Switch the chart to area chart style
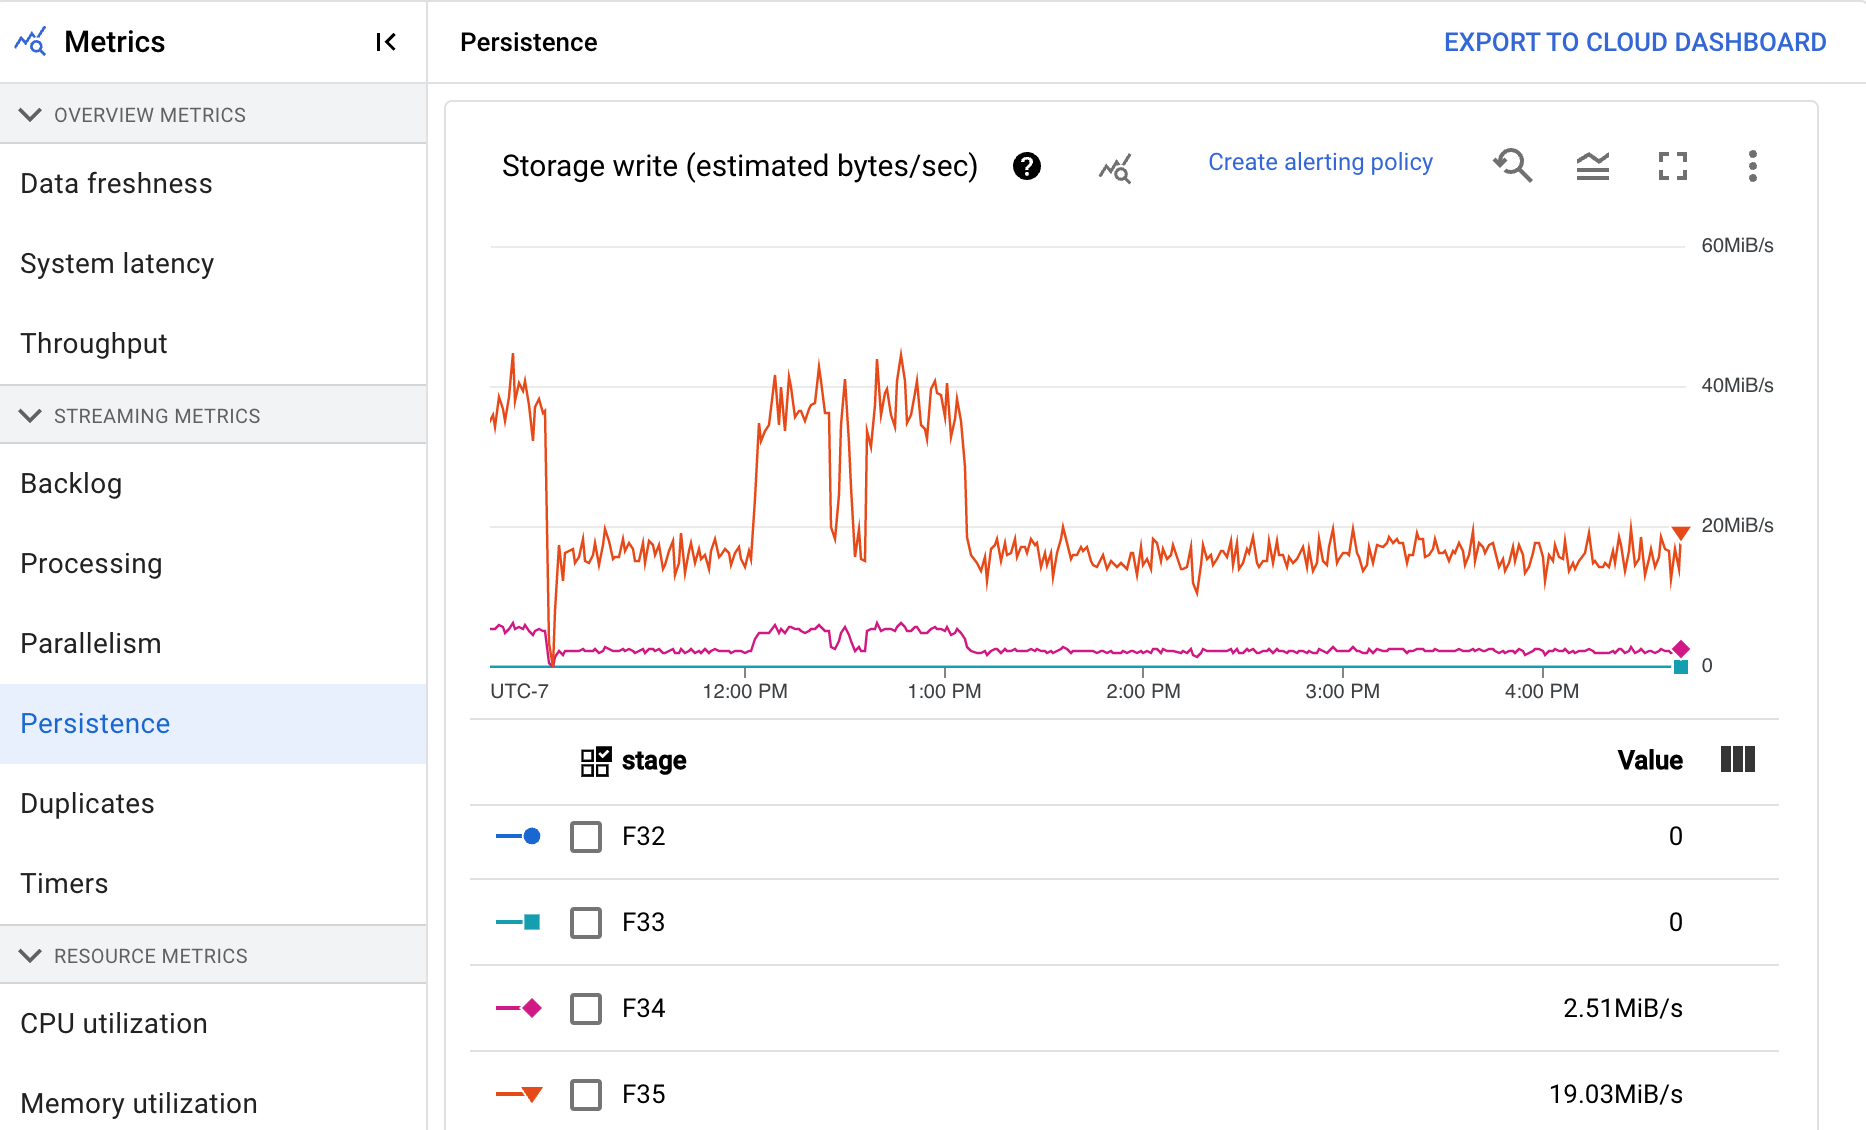This screenshot has height=1130, width=1866. 1592,167
